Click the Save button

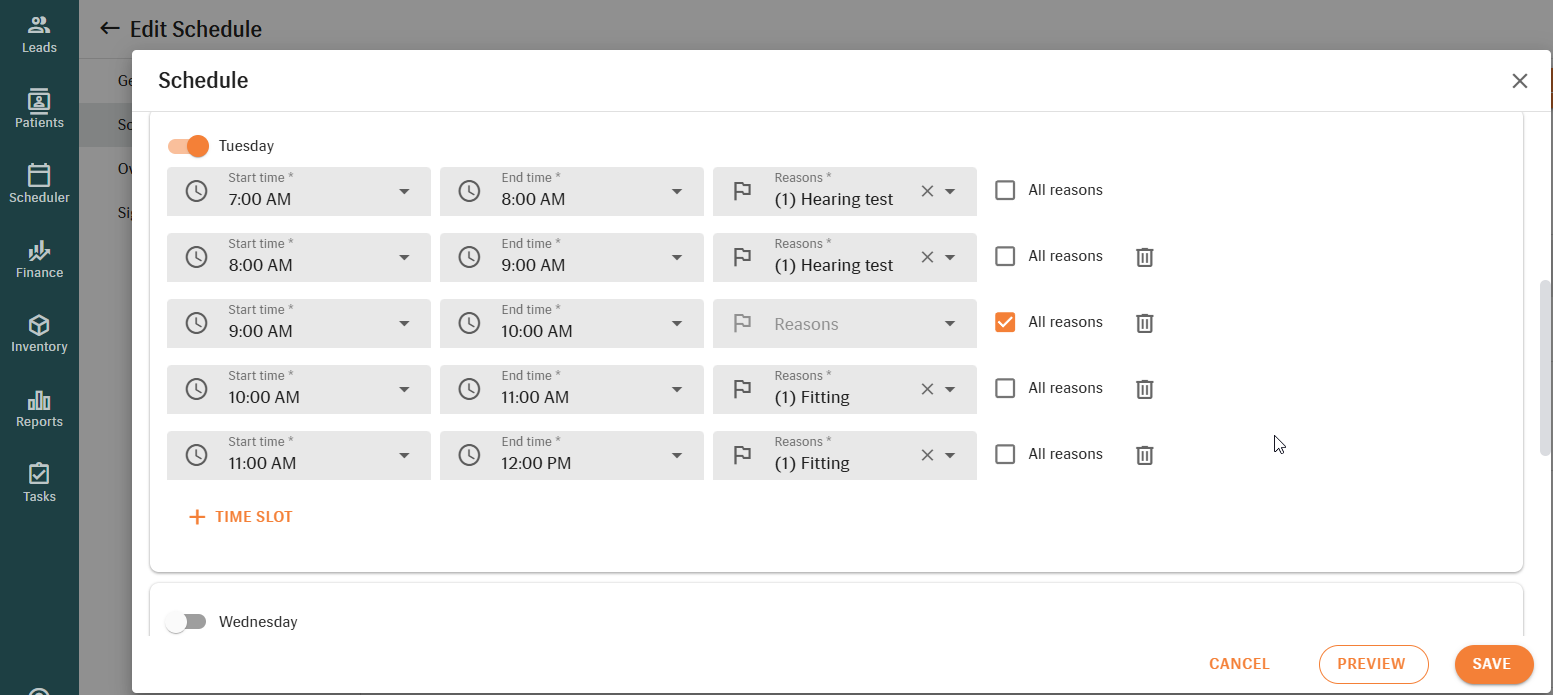1493,664
